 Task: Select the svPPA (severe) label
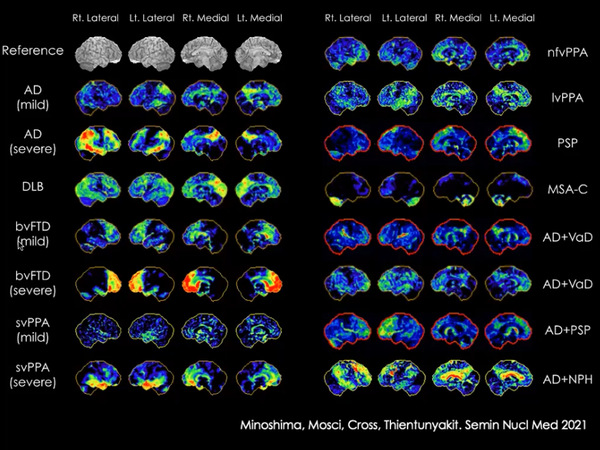pos(33,375)
